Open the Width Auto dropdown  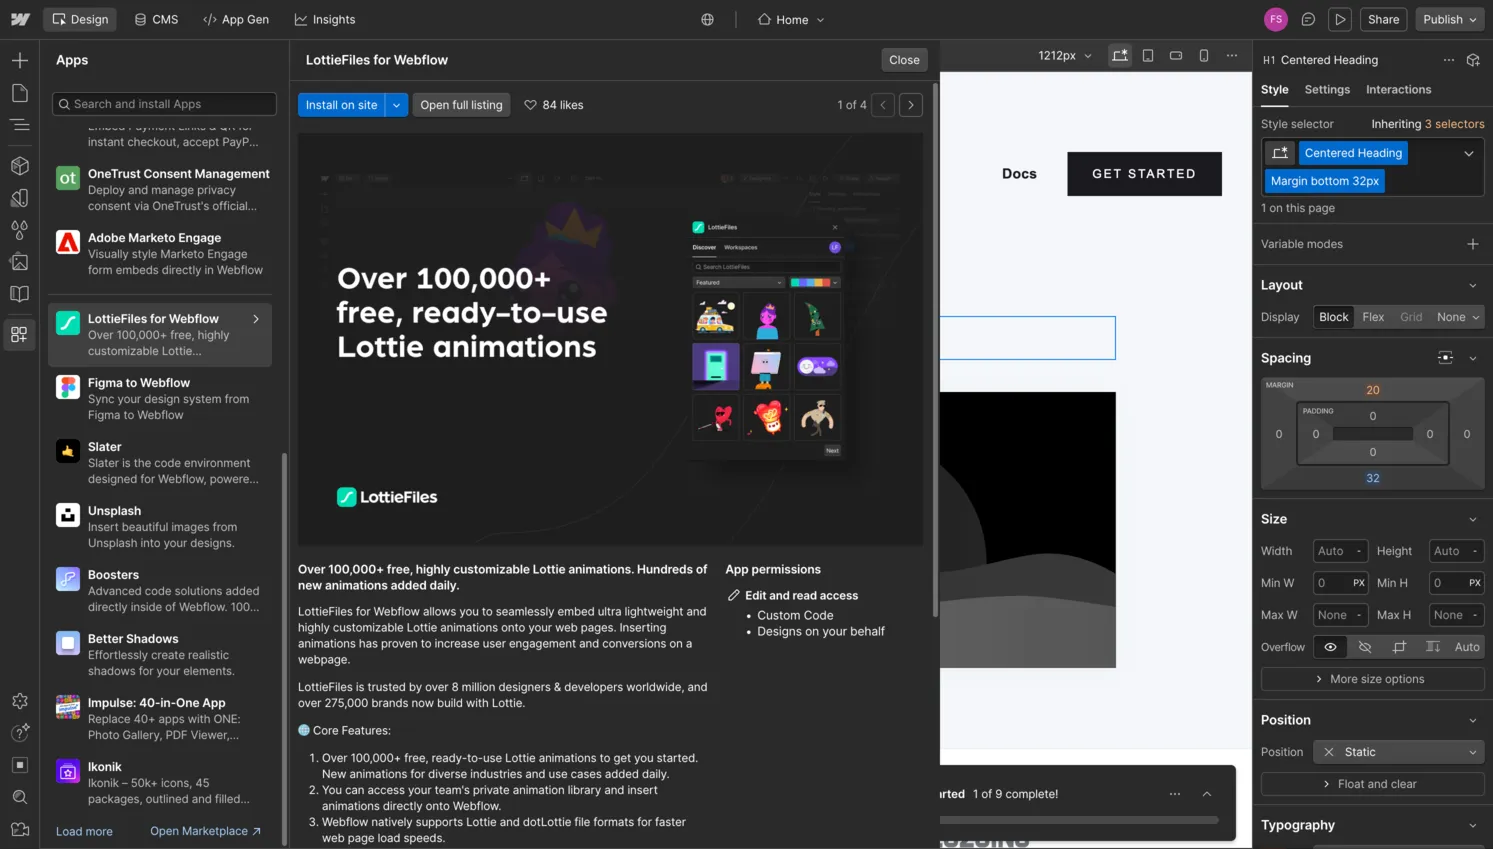(x=1339, y=550)
